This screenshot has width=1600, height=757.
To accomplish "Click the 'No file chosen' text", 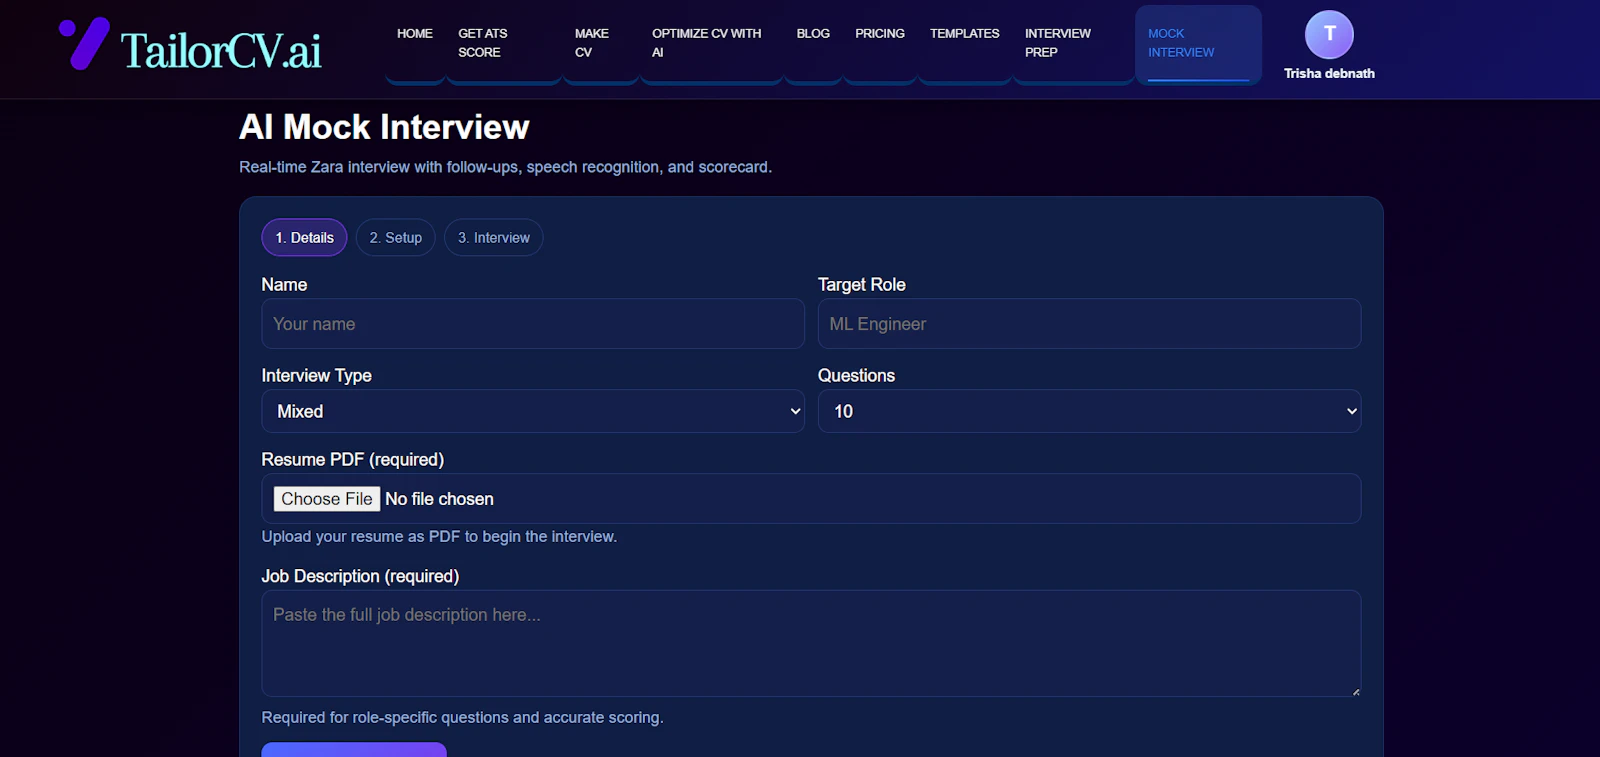I will (439, 499).
